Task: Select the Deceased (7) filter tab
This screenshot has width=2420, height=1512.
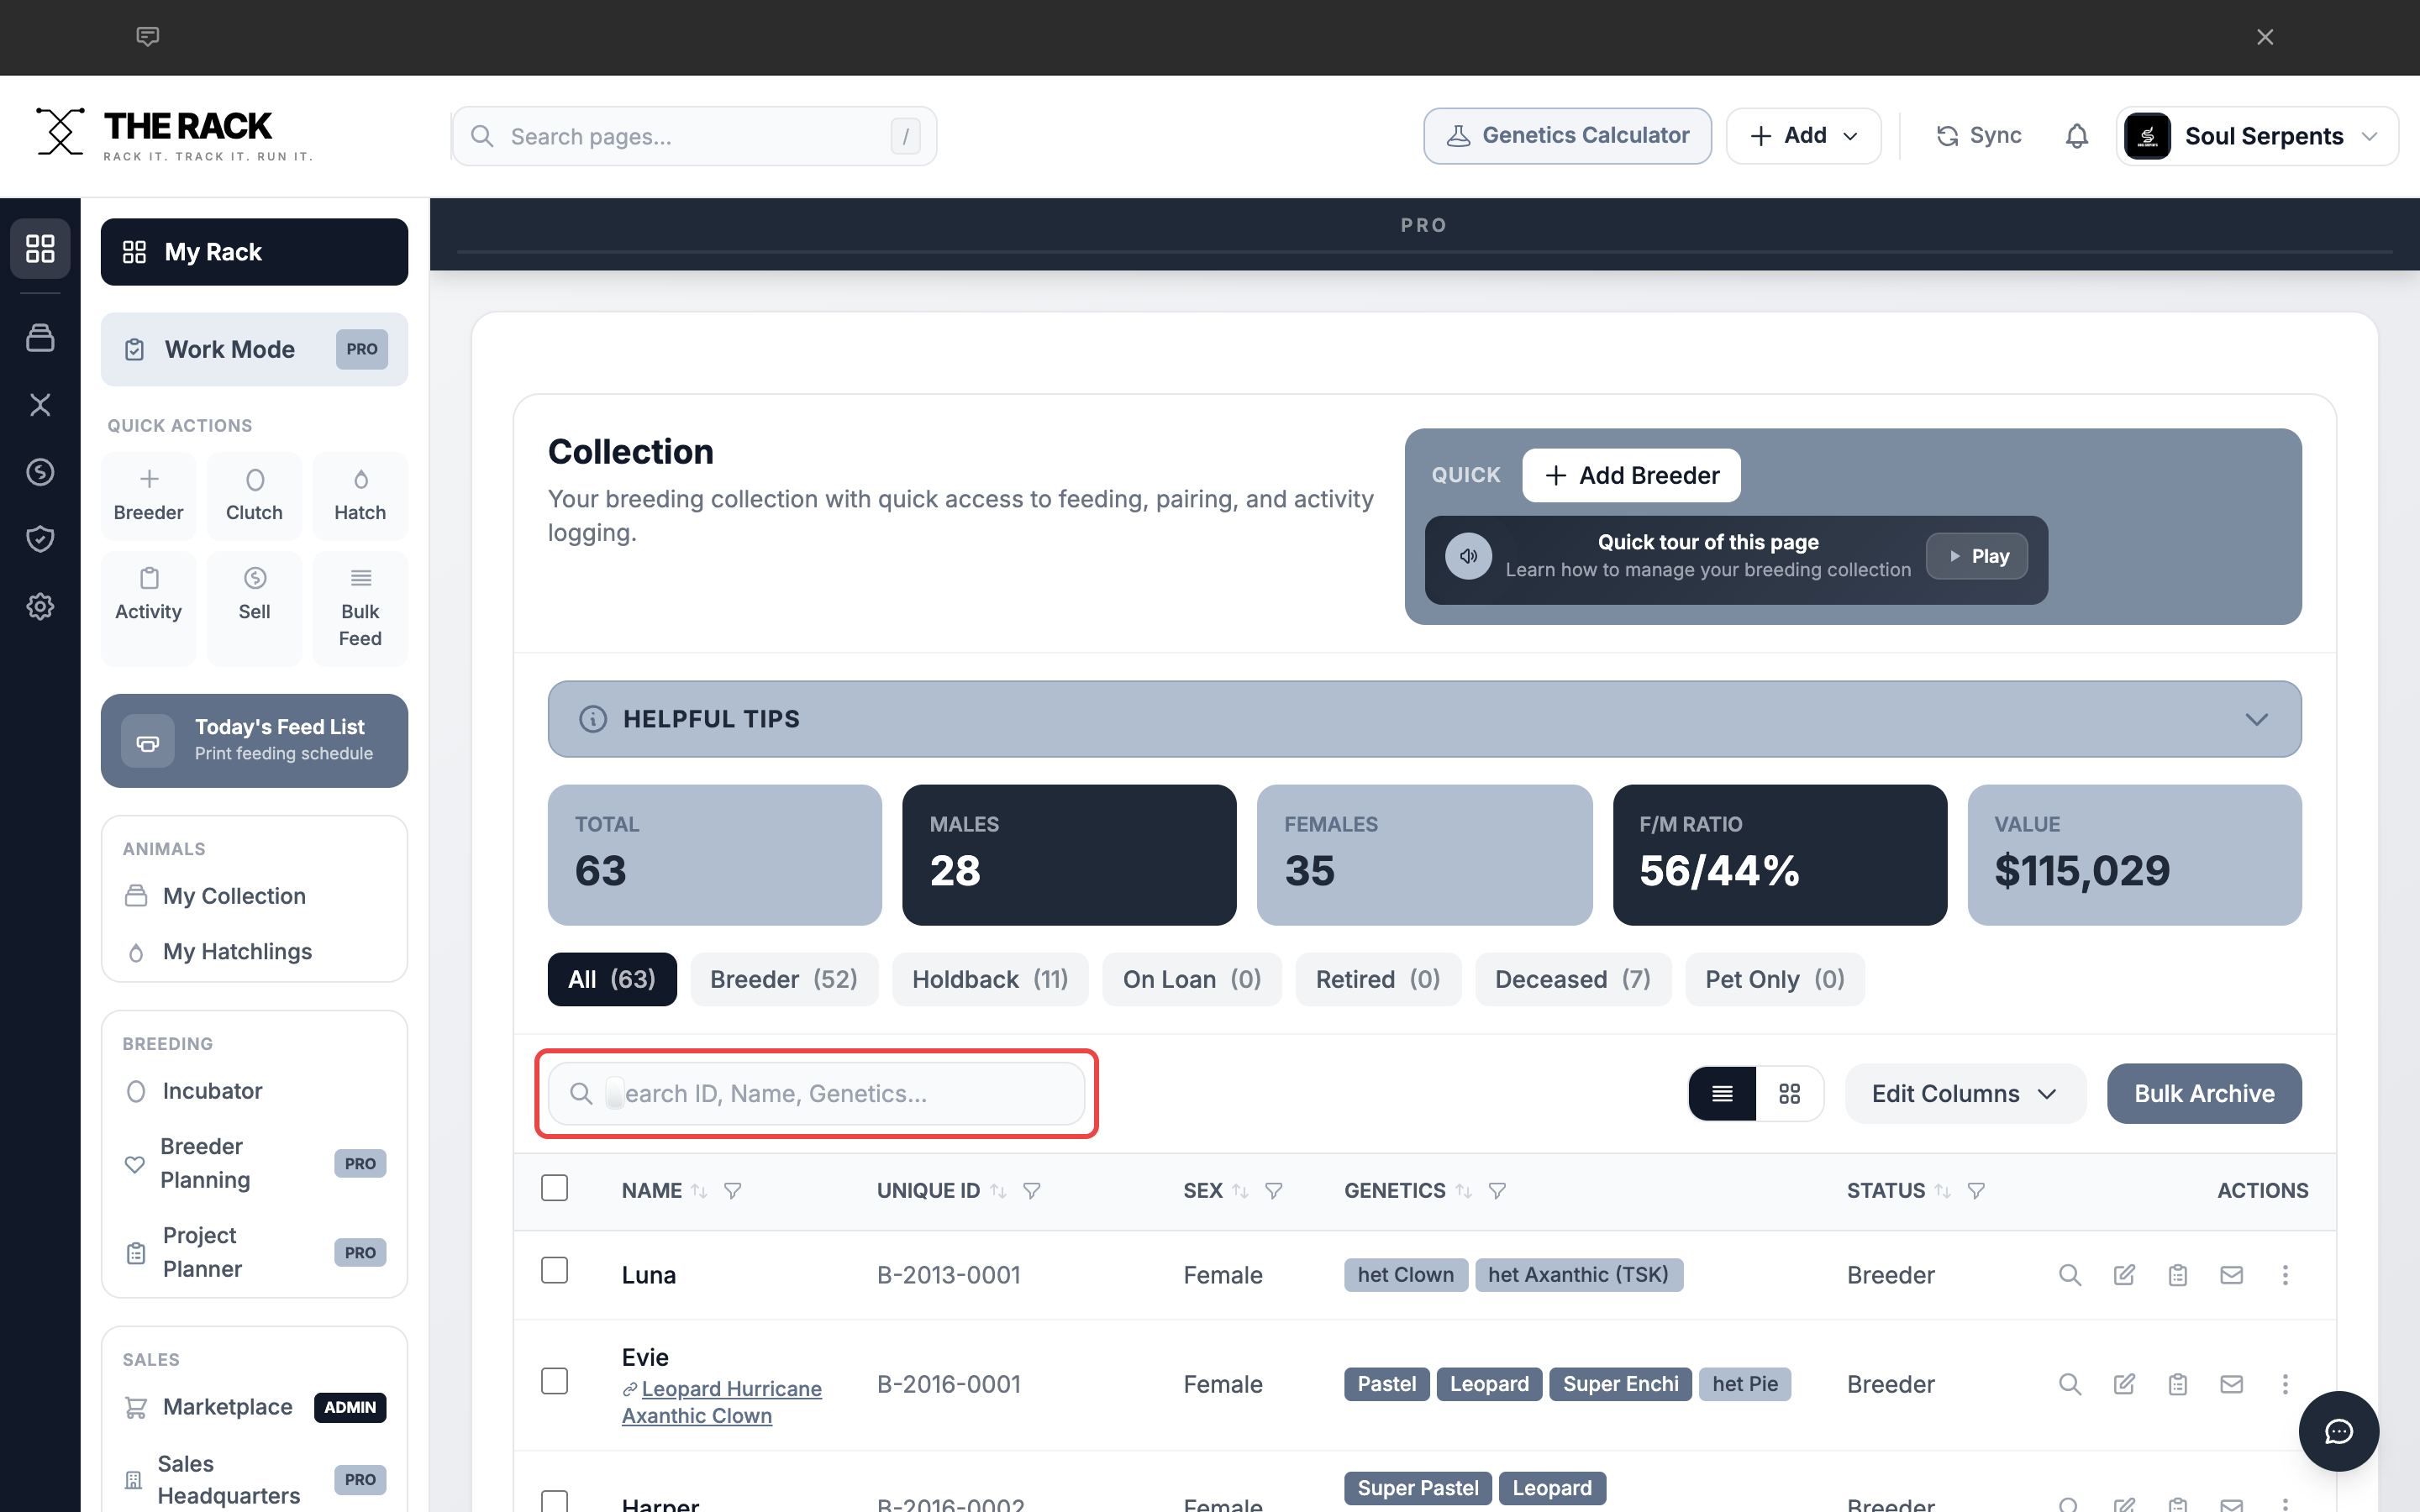Action: pos(1573,979)
